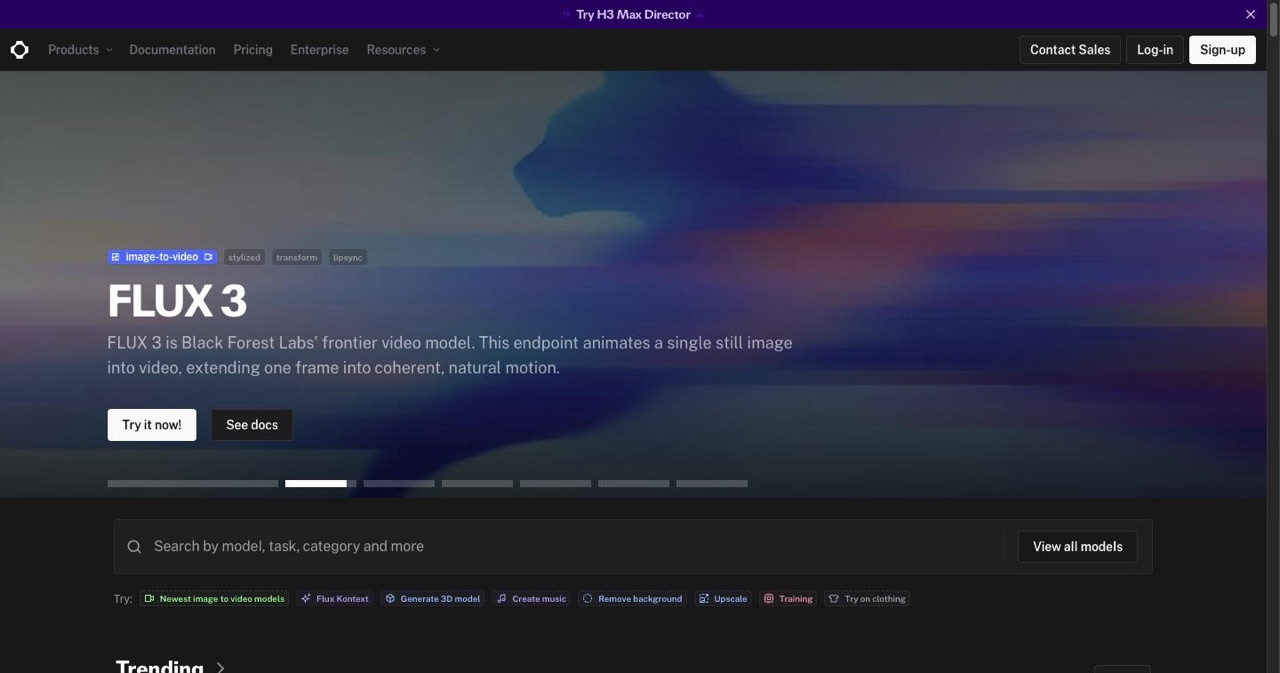Go to Pricing
Viewport: 1280px width, 673px height.
(253, 50)
